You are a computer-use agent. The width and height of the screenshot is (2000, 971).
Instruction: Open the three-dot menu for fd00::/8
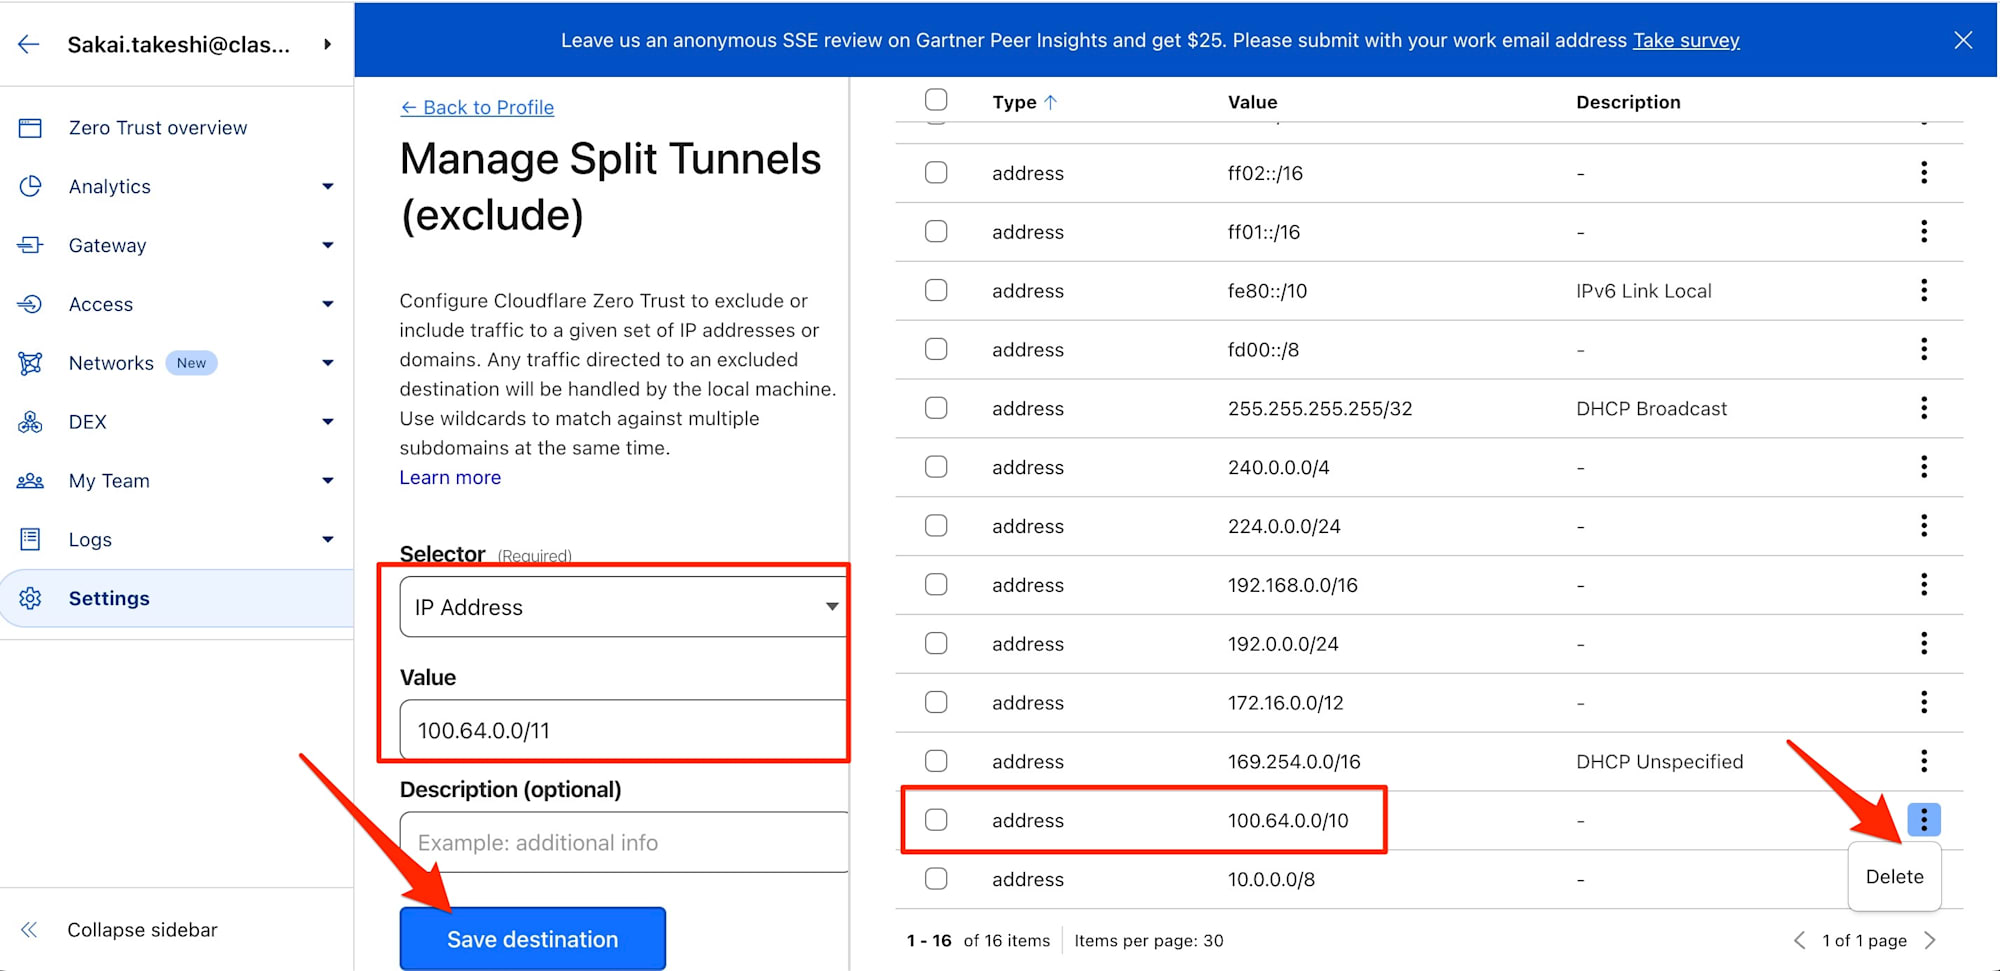click(1924, 350)
